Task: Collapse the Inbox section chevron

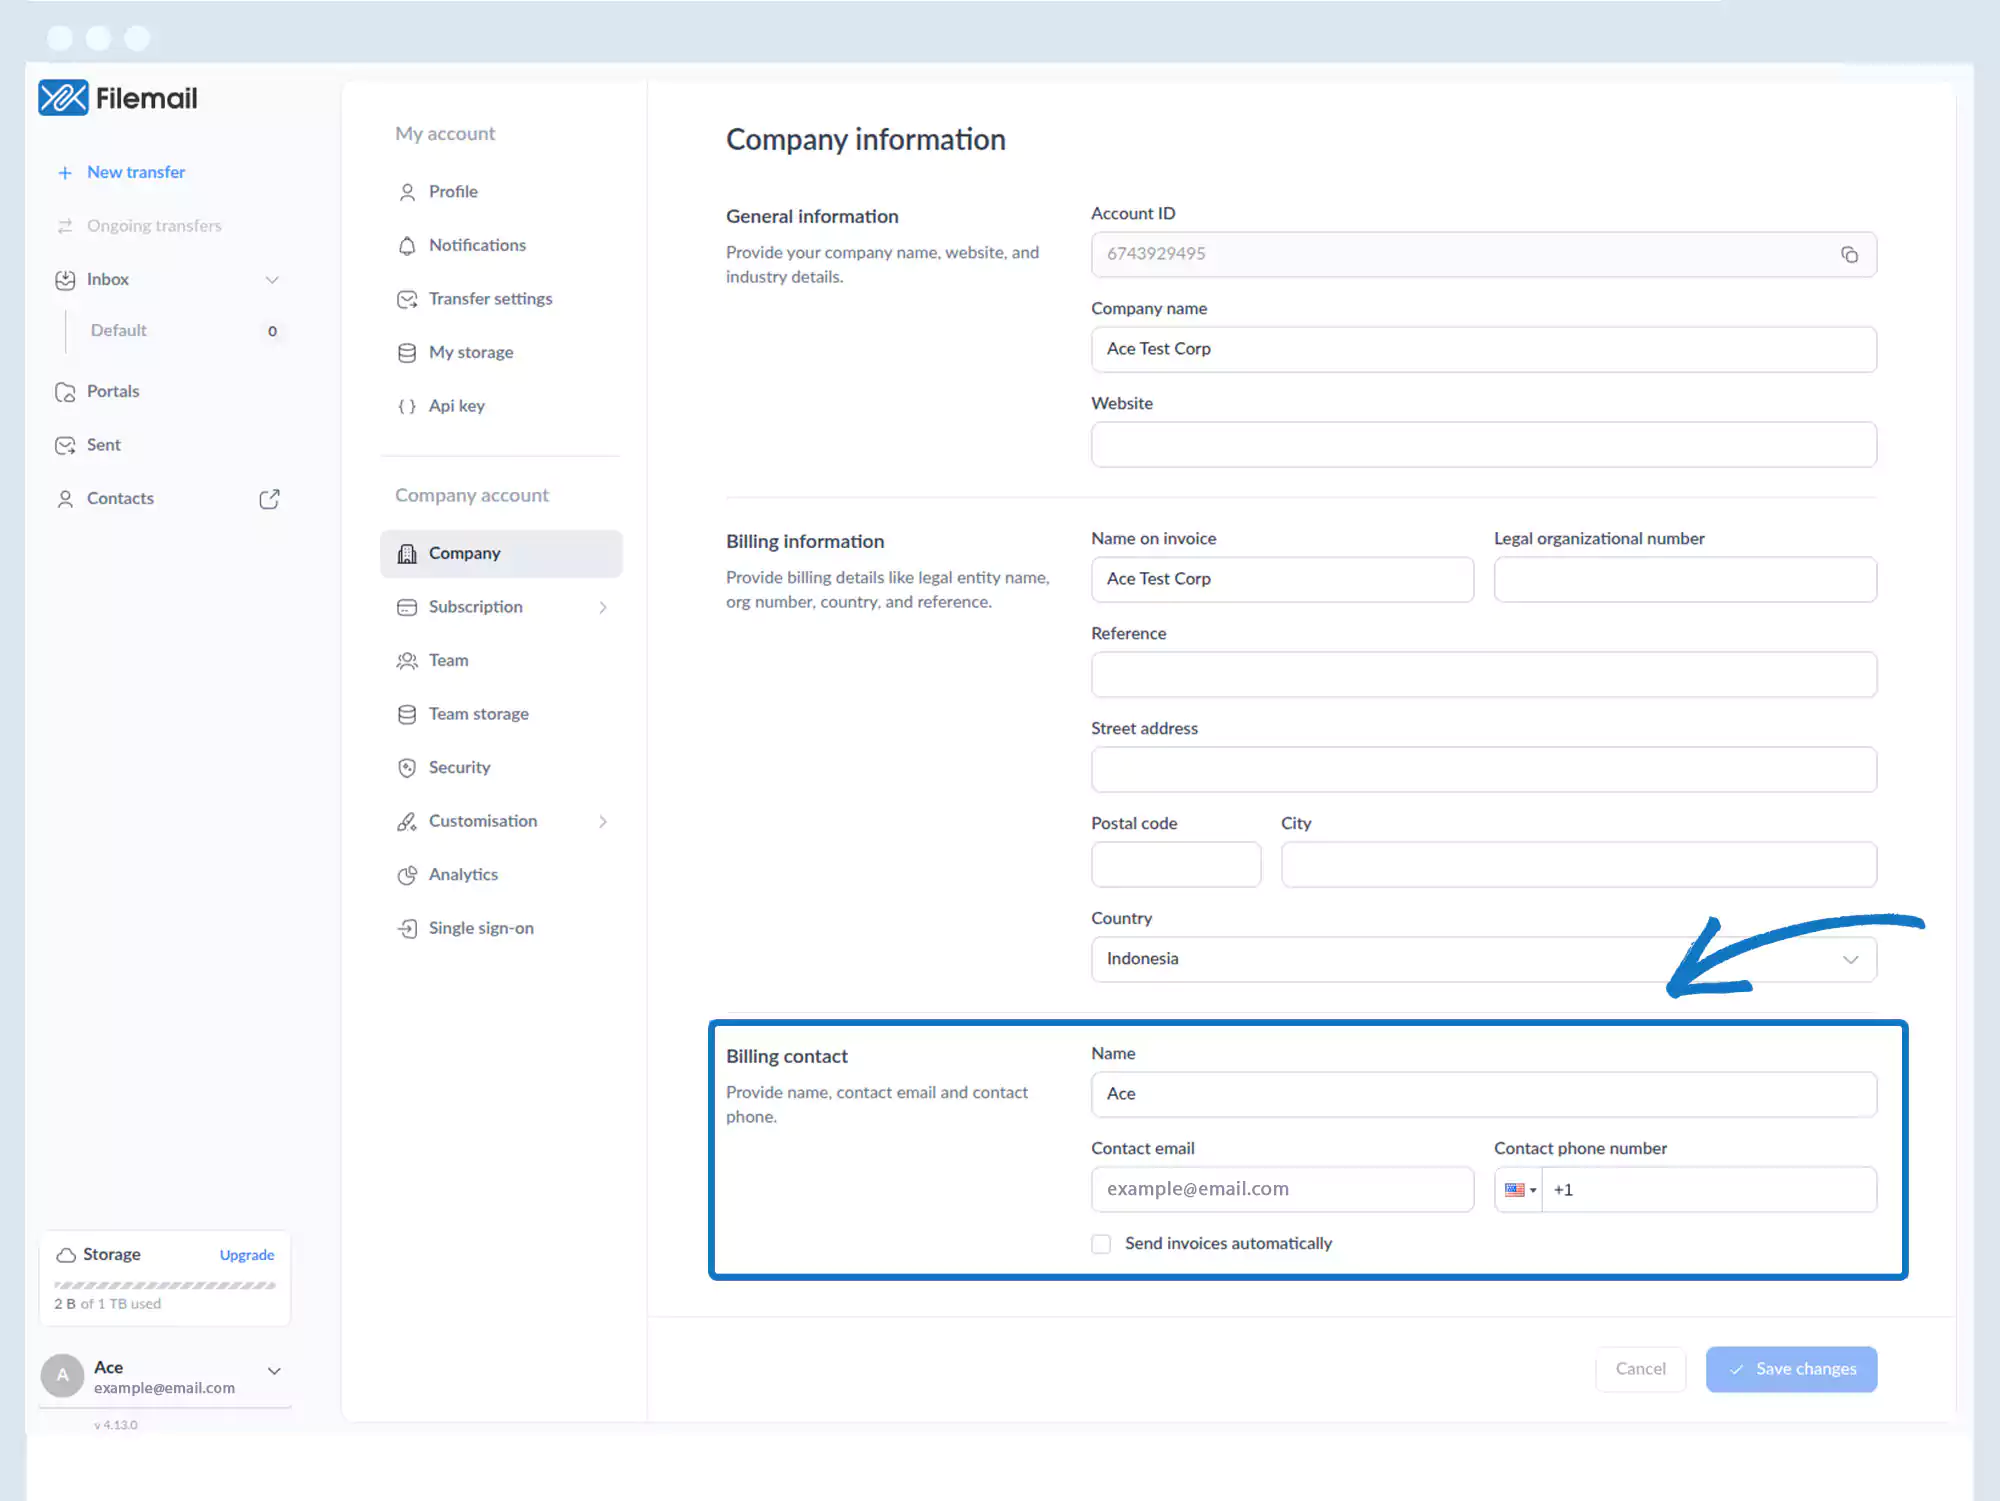Action: tap(272, 280)
